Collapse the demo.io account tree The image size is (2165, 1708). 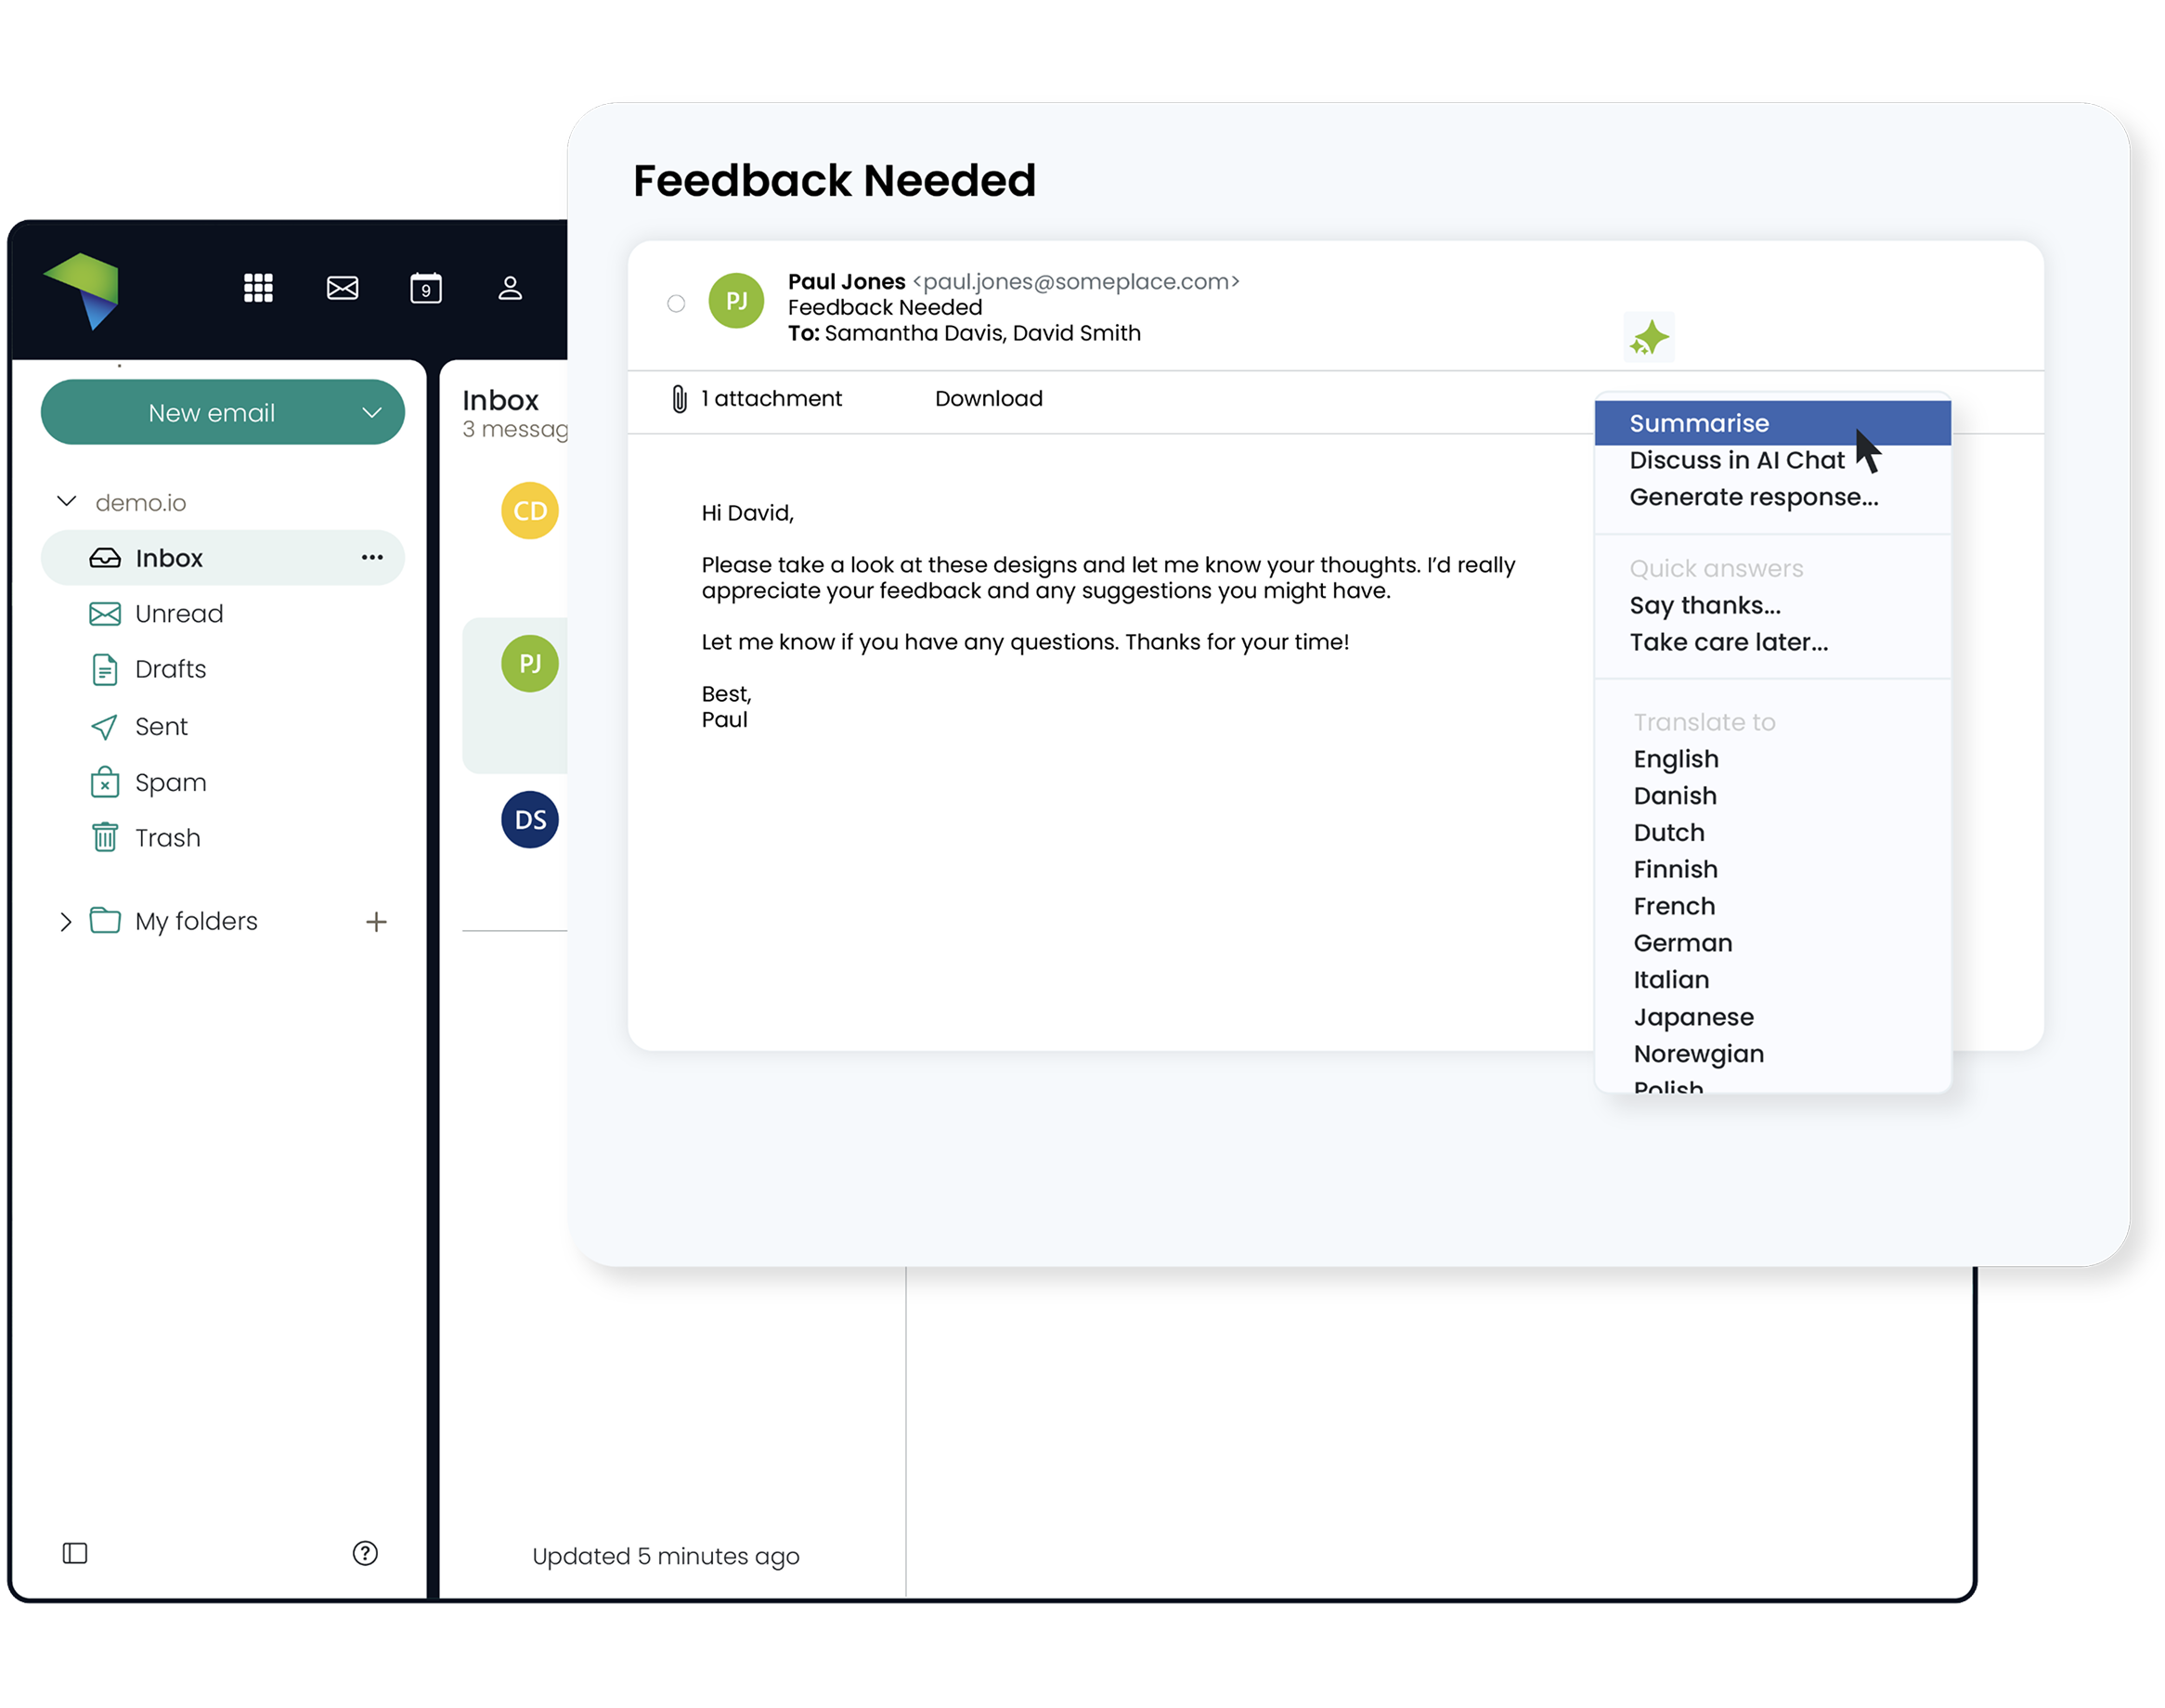67,502
